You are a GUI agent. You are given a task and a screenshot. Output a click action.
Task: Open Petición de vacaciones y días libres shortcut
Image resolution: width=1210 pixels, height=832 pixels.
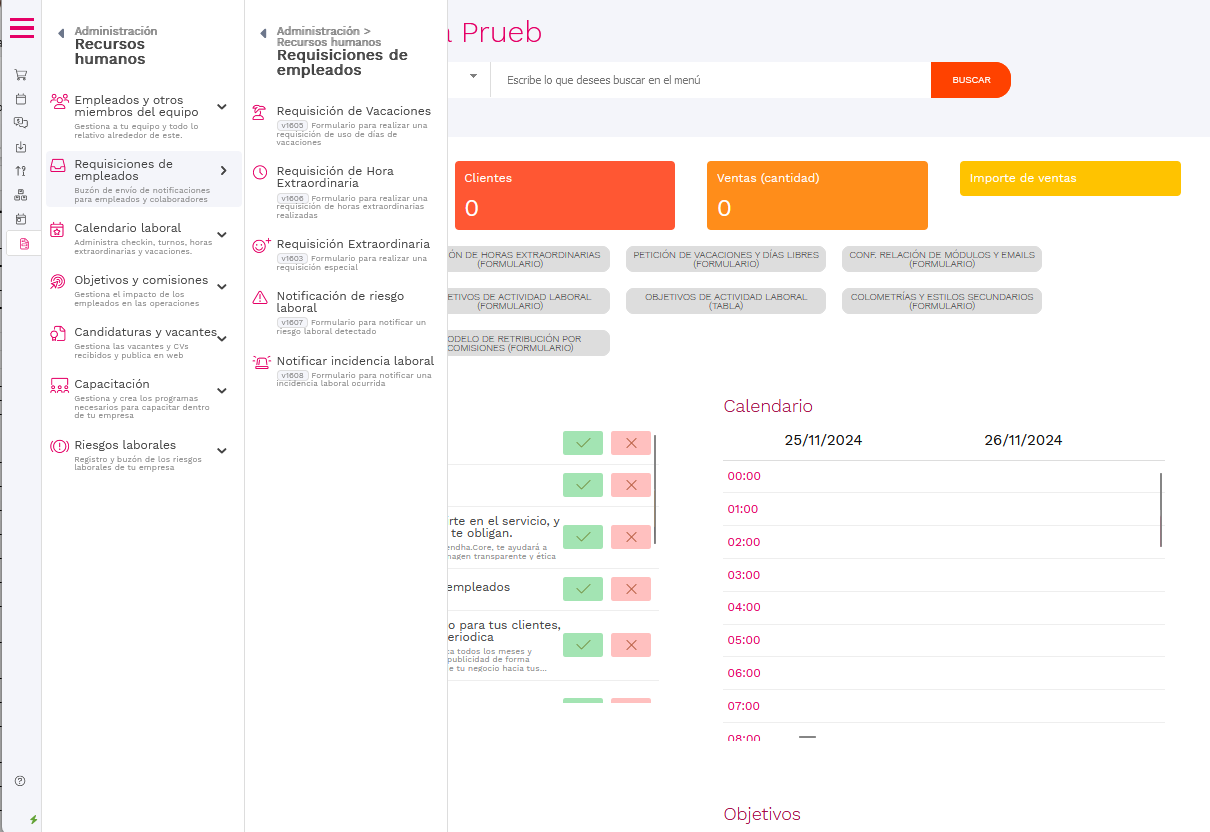[x=727, y=259]
